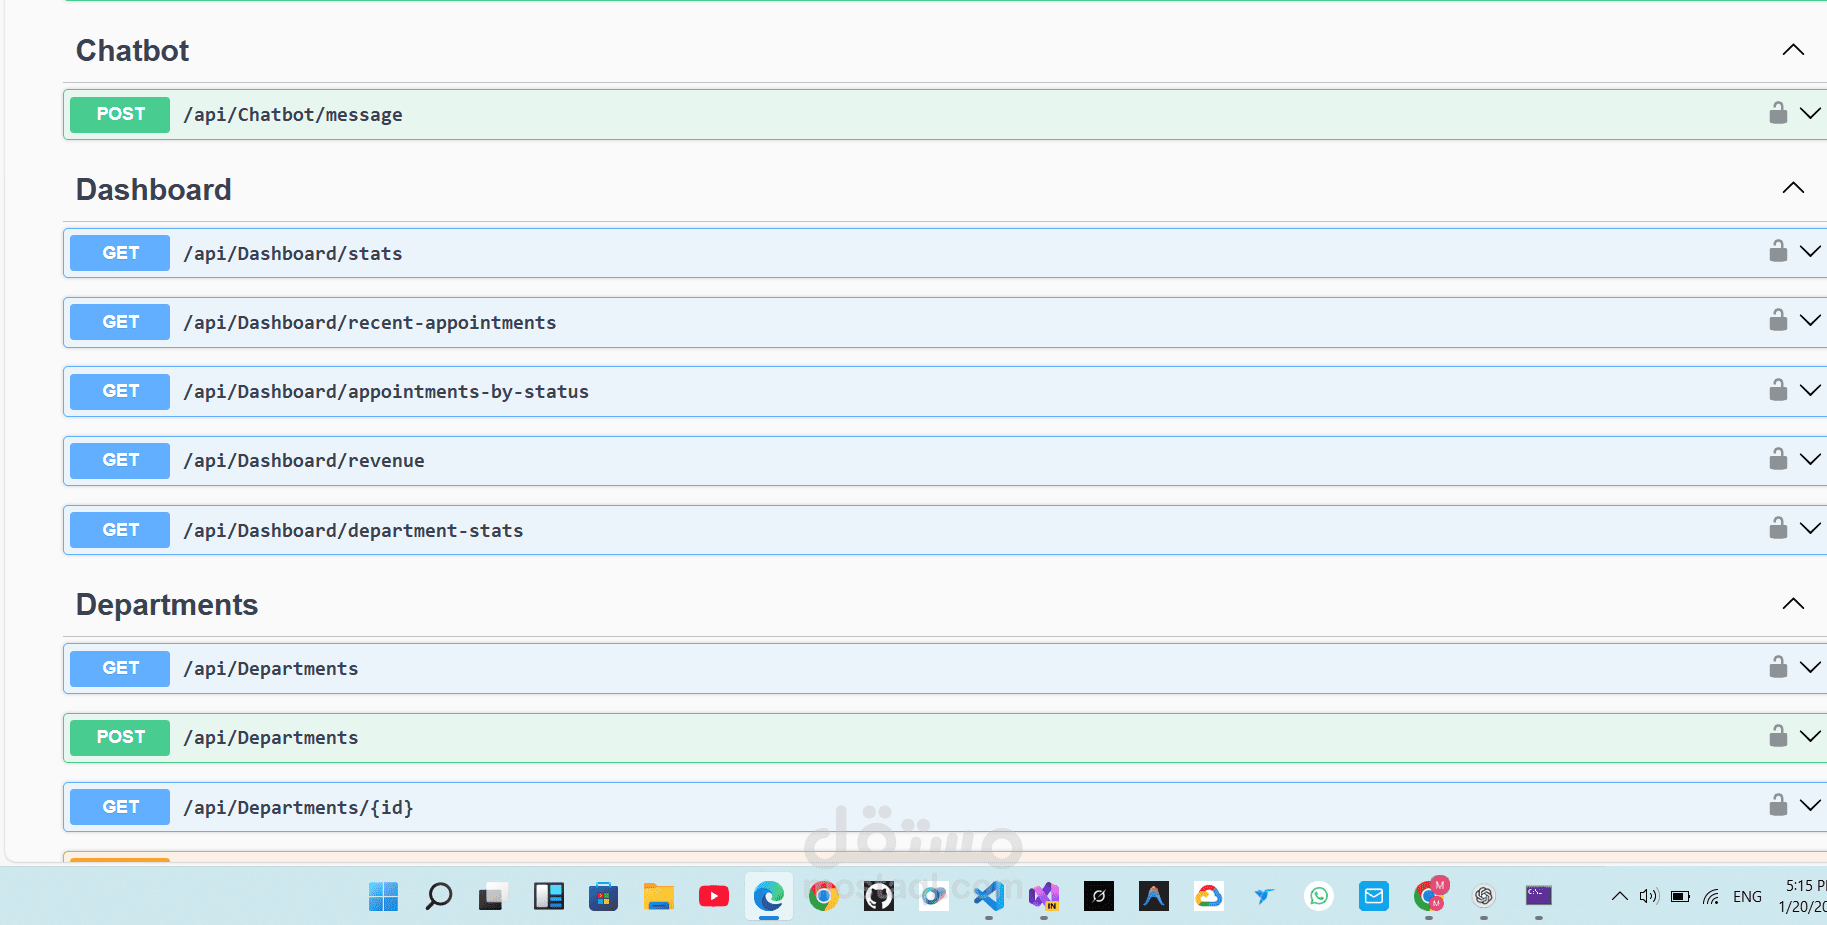Open WhatsApp from taskbar

coord(1319,896)
